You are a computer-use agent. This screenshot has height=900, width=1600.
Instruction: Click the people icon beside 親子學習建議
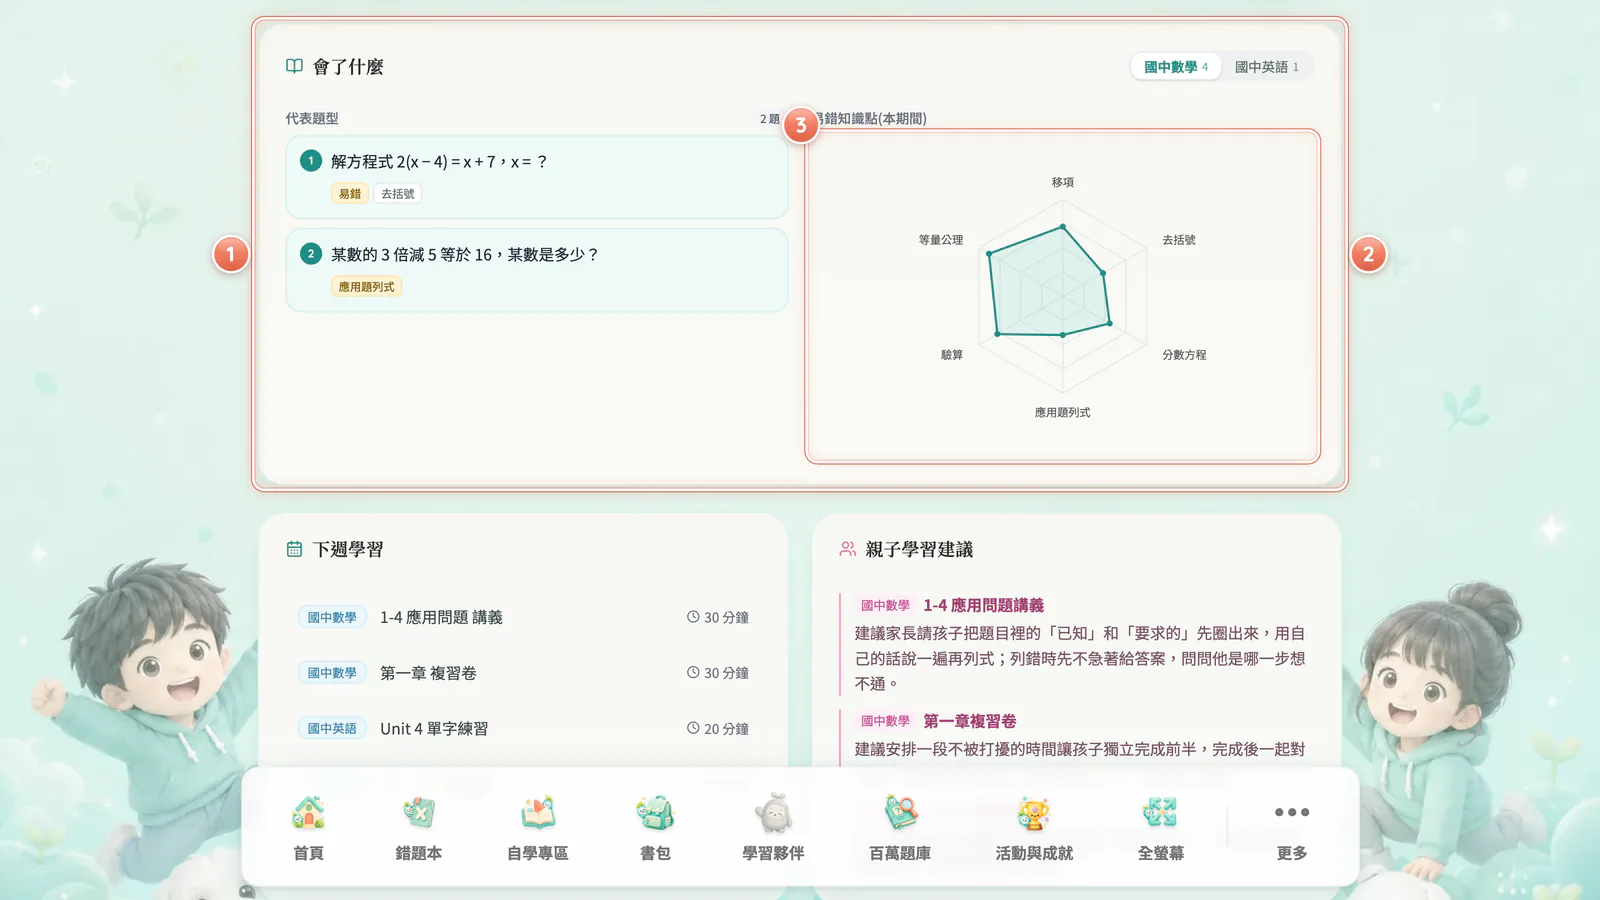point(848,549)
